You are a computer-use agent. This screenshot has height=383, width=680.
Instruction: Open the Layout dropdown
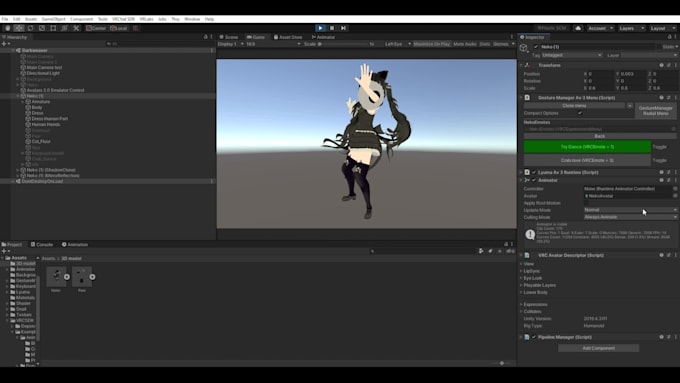662,28
